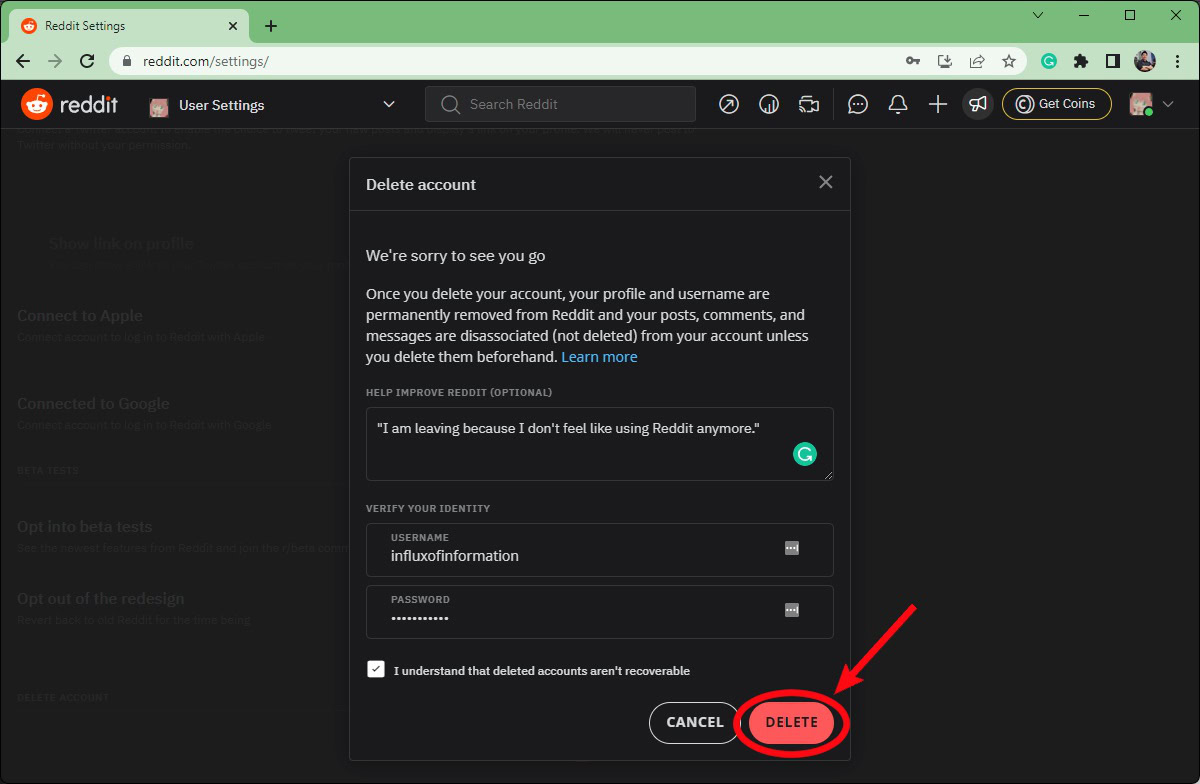
Task: Expand the user avatar dropdown
Action: (1151, 104)
